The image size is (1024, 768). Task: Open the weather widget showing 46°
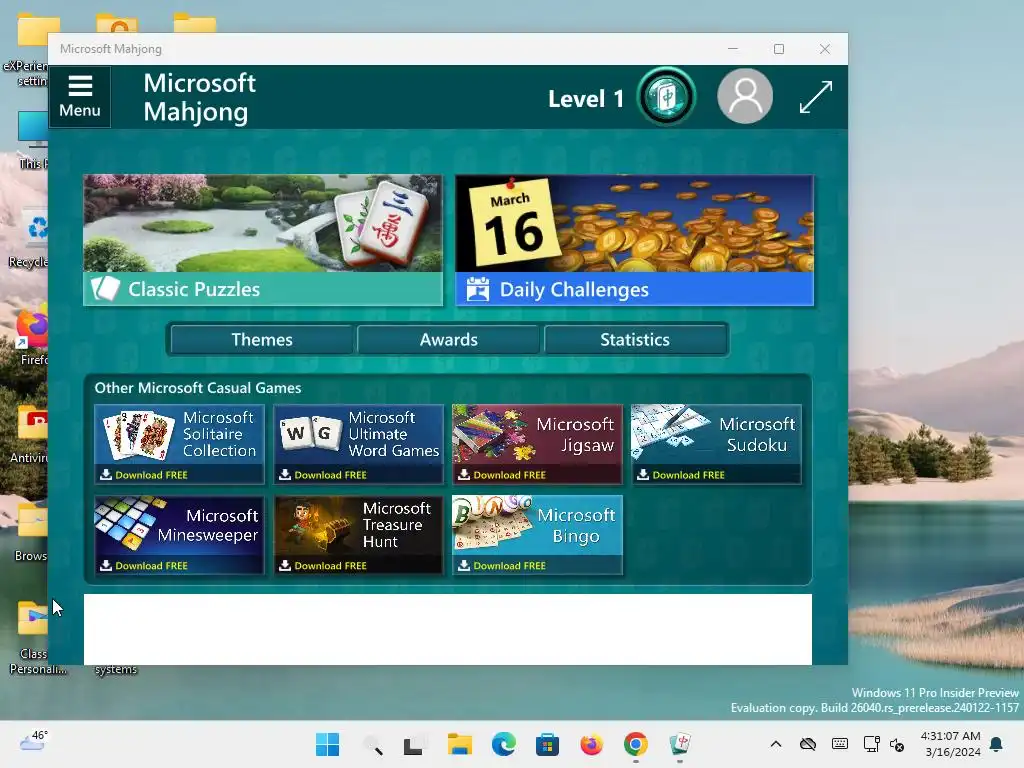point(34,741)
